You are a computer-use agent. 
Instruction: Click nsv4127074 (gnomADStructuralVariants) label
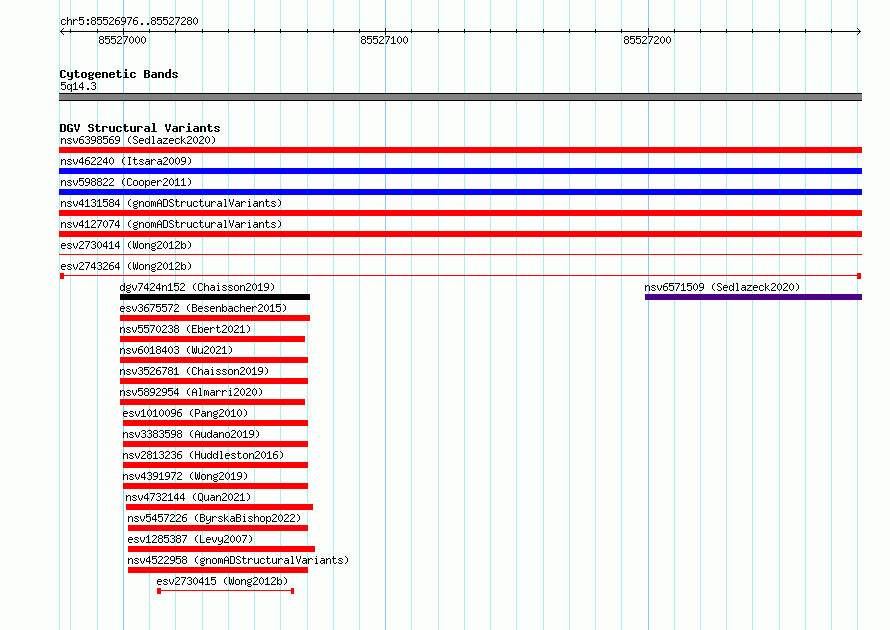point(171,224)
